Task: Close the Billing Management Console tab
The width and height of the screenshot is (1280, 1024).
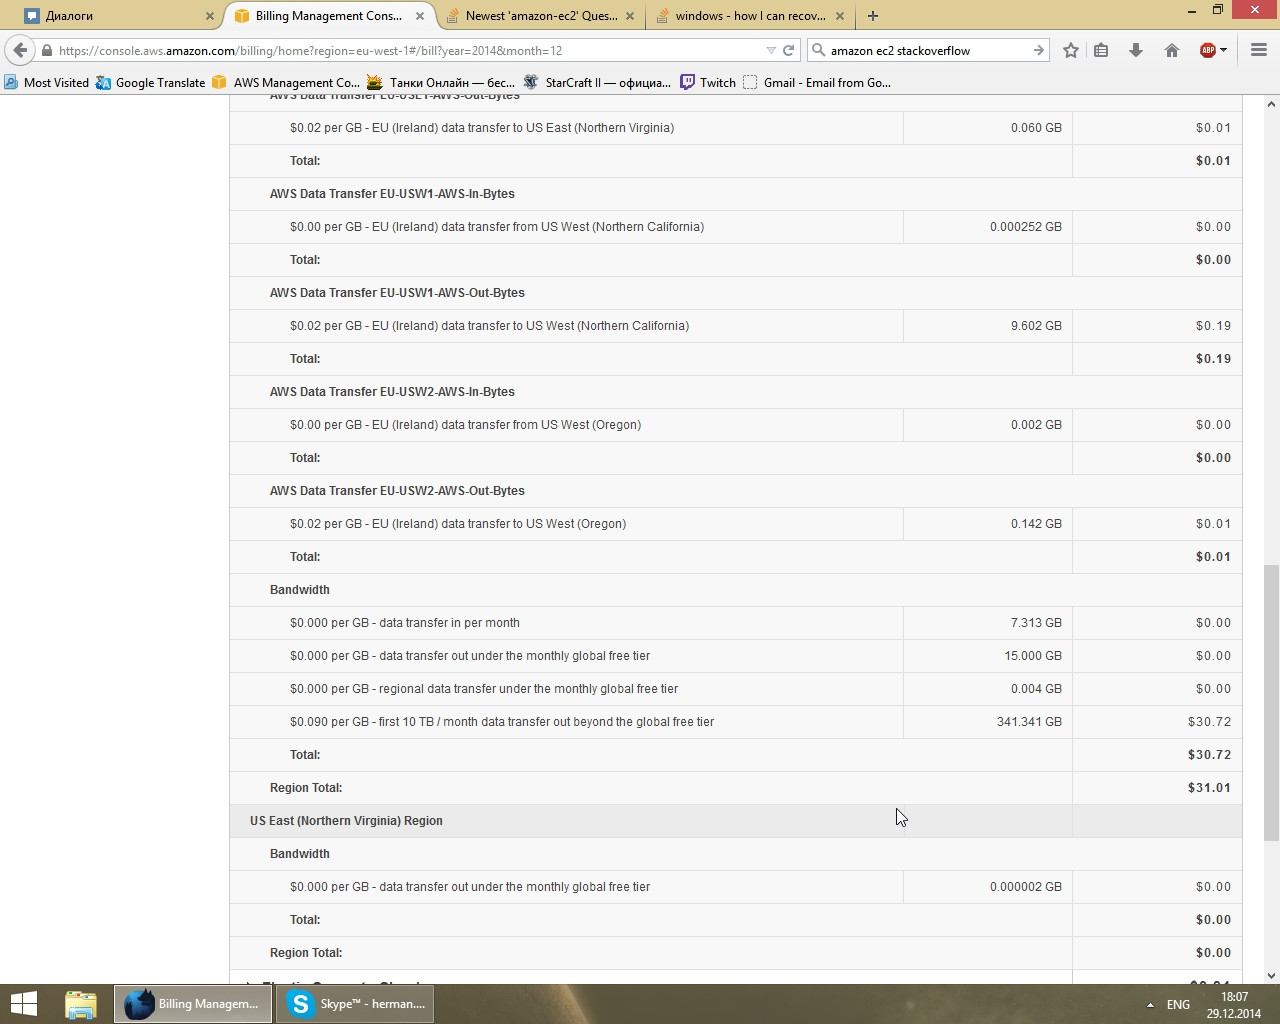Action: click(420, 16)
